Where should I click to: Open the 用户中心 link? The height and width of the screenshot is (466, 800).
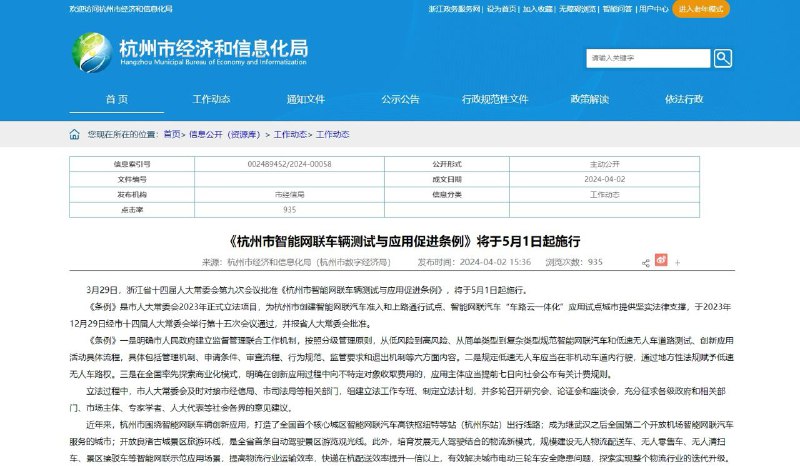coord(654,9)
